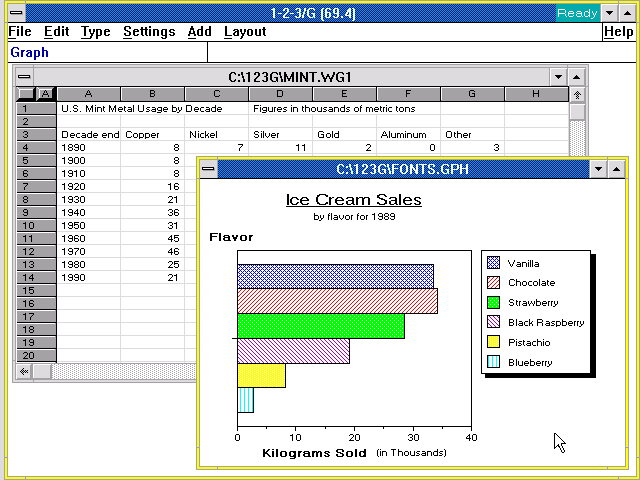Open the Settings menu
640x480 pixels.
coord(149,31)
